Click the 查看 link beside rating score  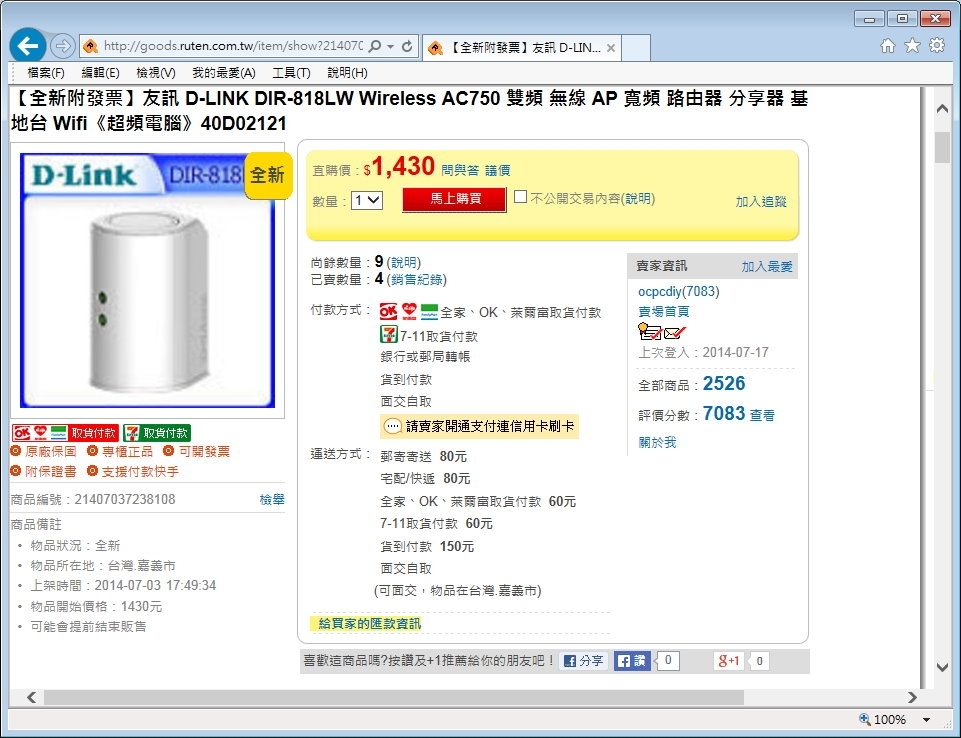click(x=762, y=416)
